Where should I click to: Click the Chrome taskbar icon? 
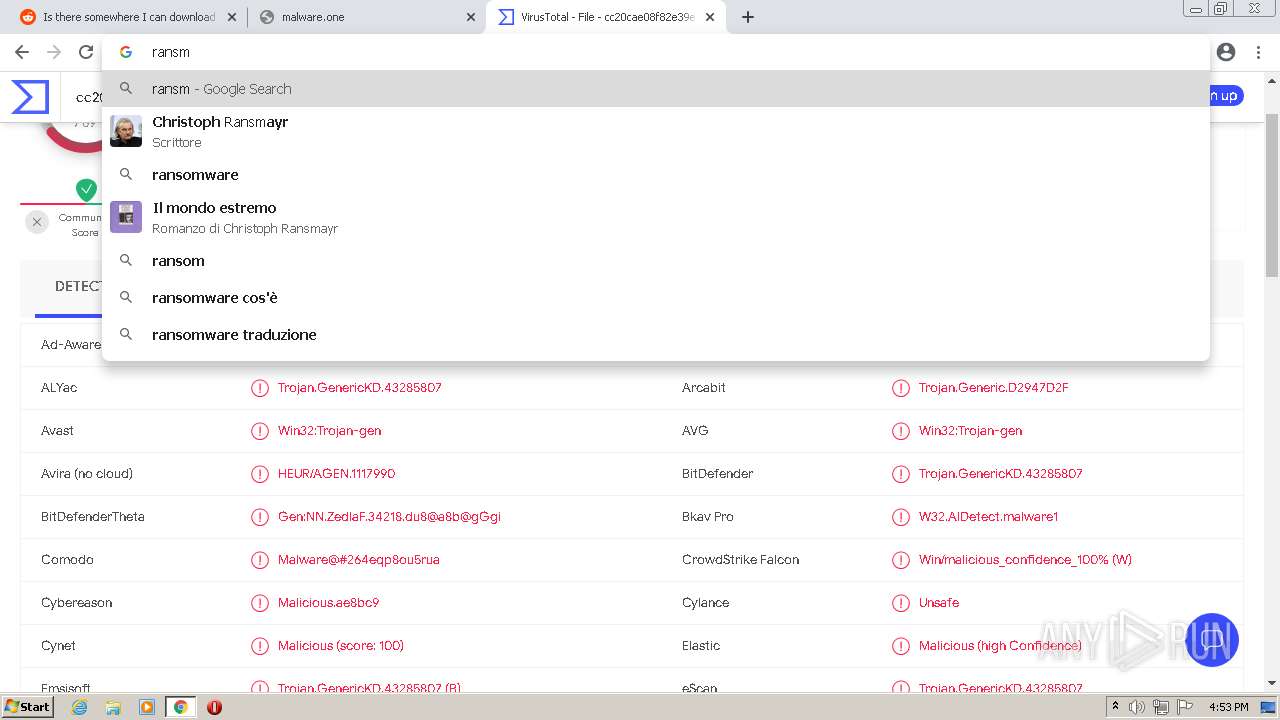click(181, 707)
